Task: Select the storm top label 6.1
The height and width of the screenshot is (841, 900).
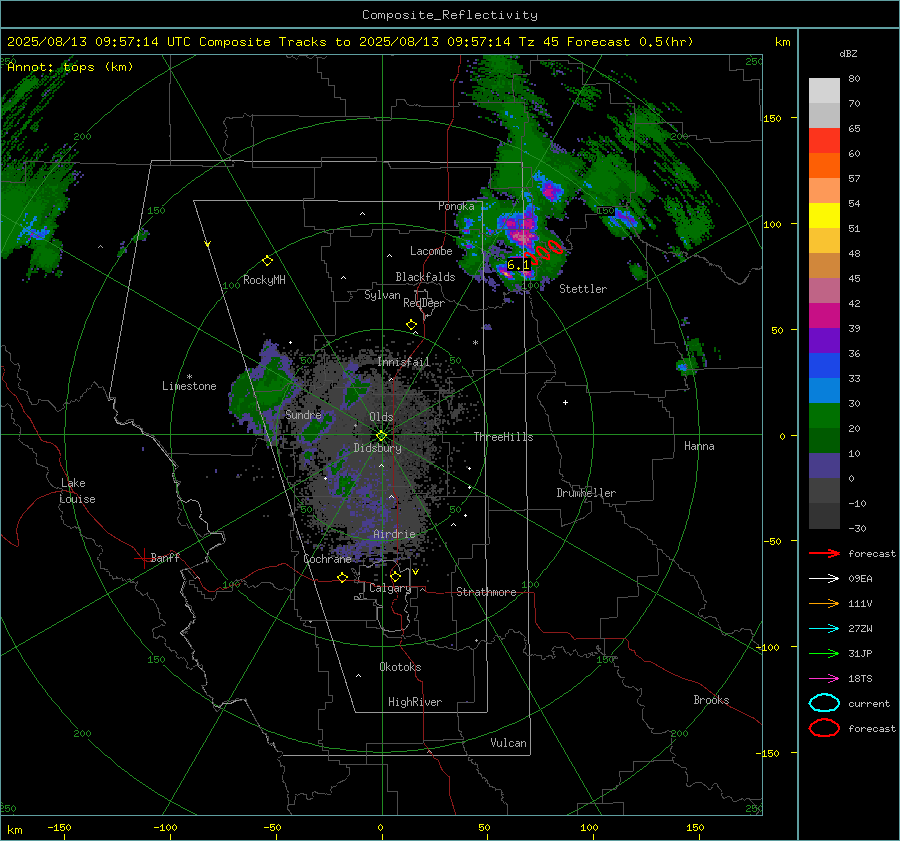Action: (x=518, y=265)
